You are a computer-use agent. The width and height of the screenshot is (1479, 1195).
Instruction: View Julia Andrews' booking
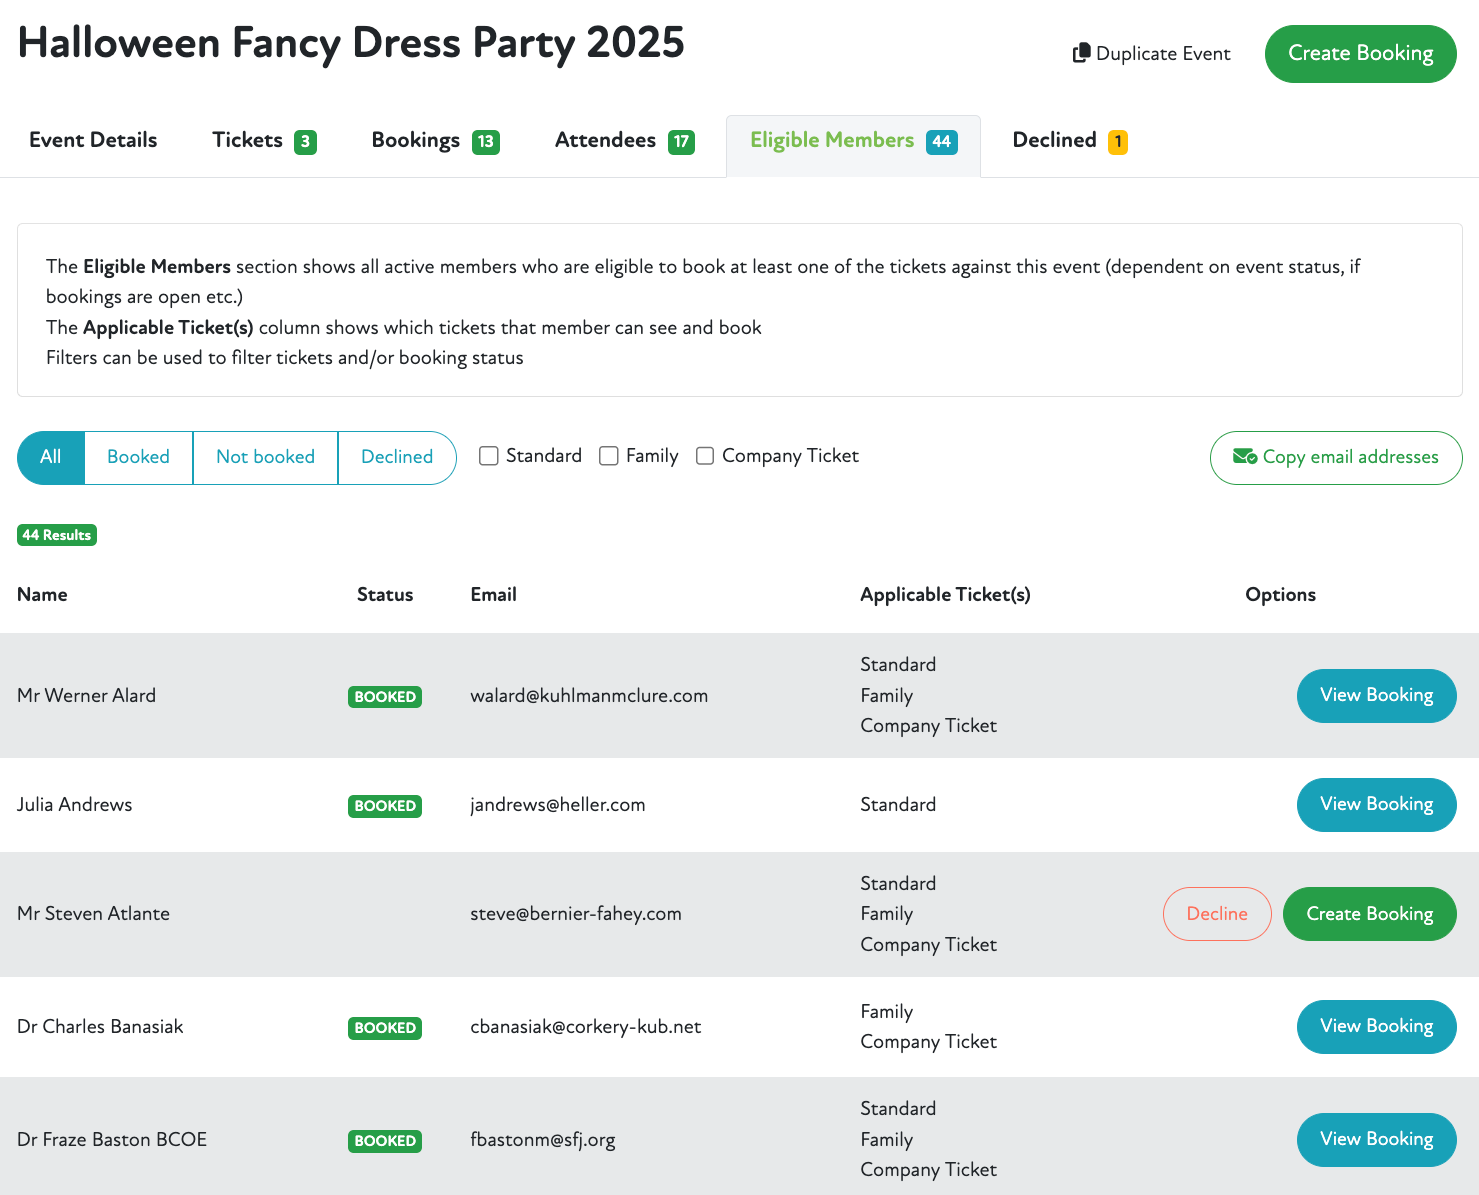(x=1376, y=805)
